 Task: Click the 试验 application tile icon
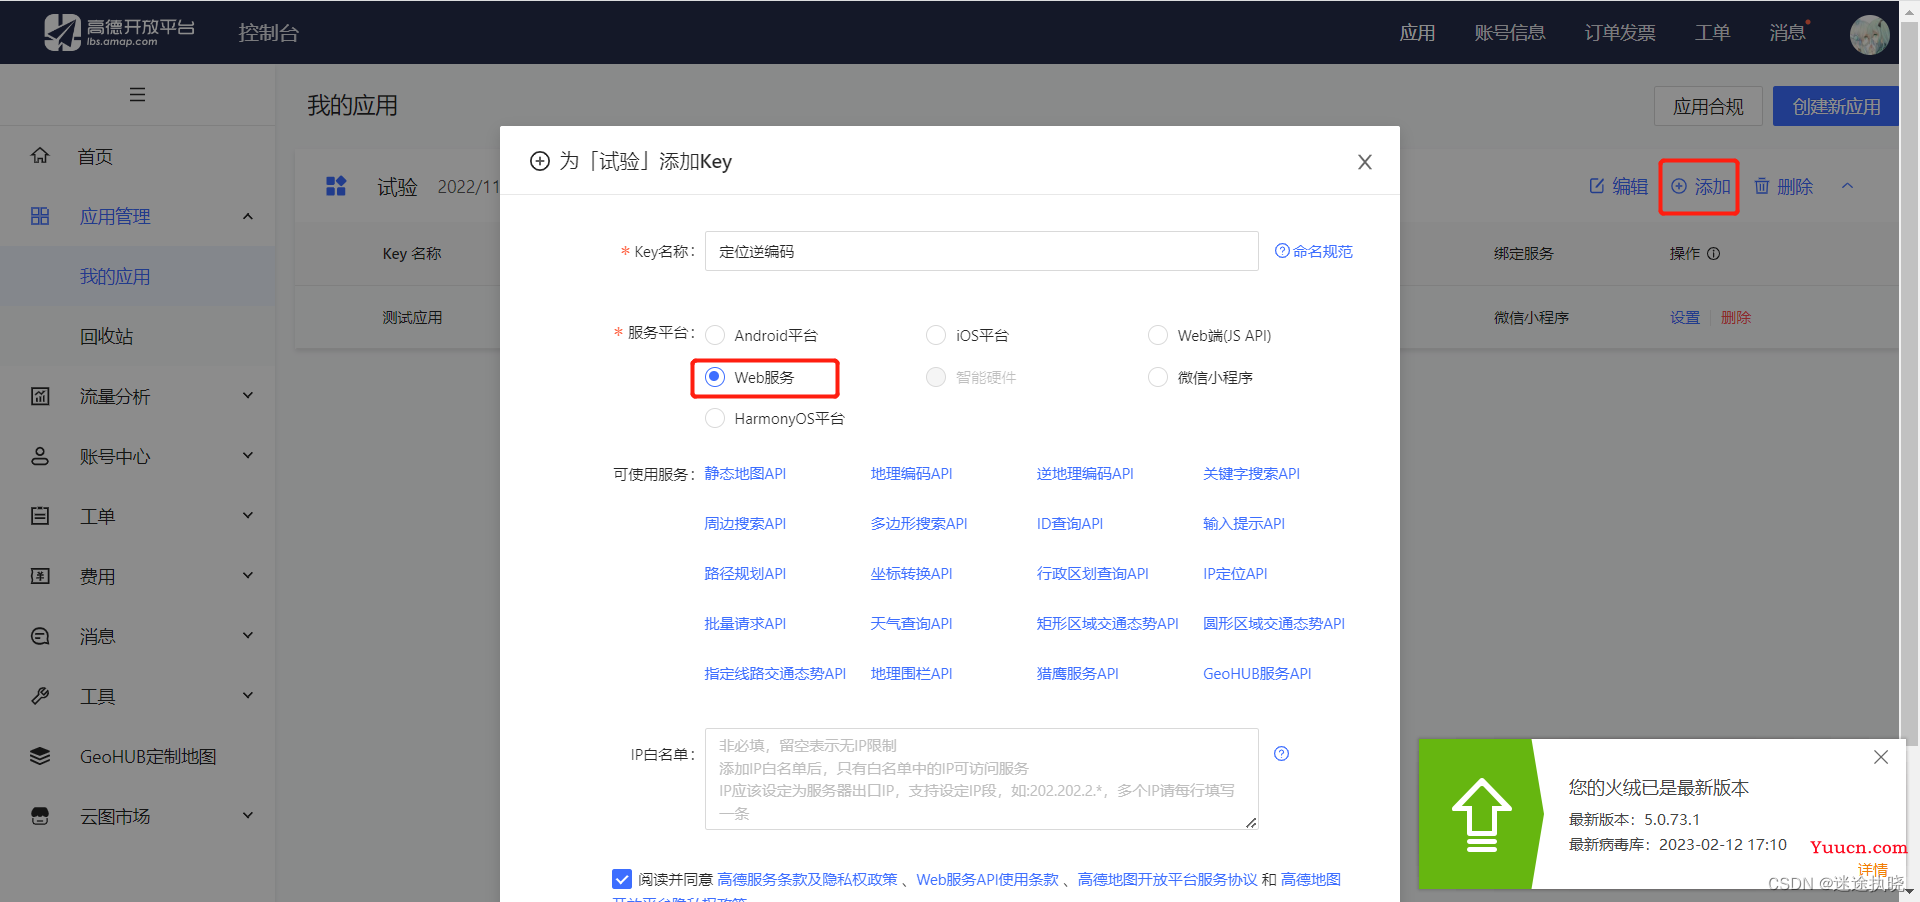(x=336, y=186)
